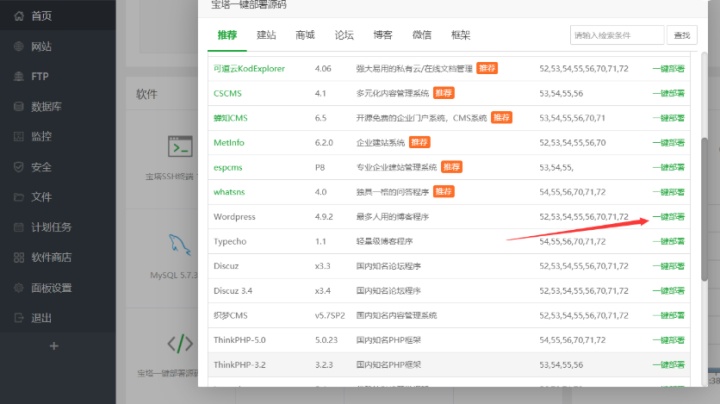This screenshot has width=720, height=404.
Task: Click one-click deploy for MetInfo
Action: point(669,142)
